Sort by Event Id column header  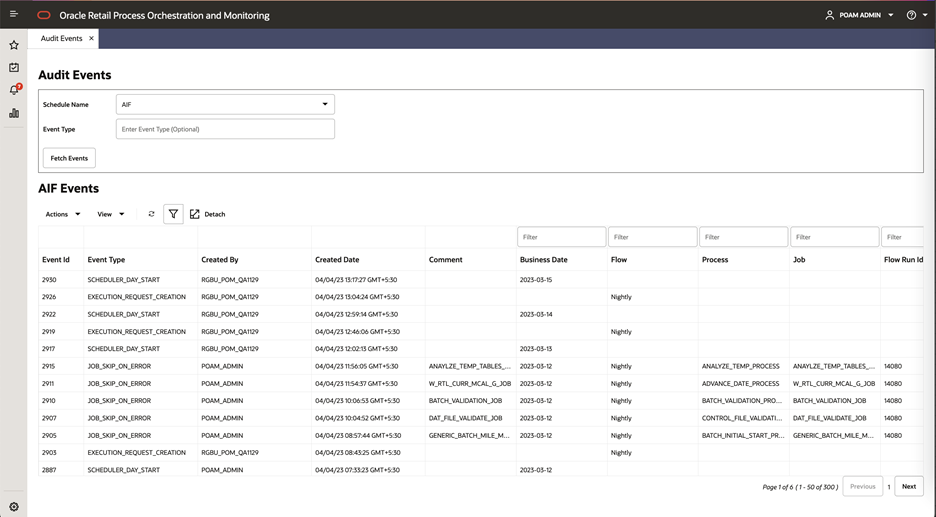pyautogui.click(x=56, y=260)
